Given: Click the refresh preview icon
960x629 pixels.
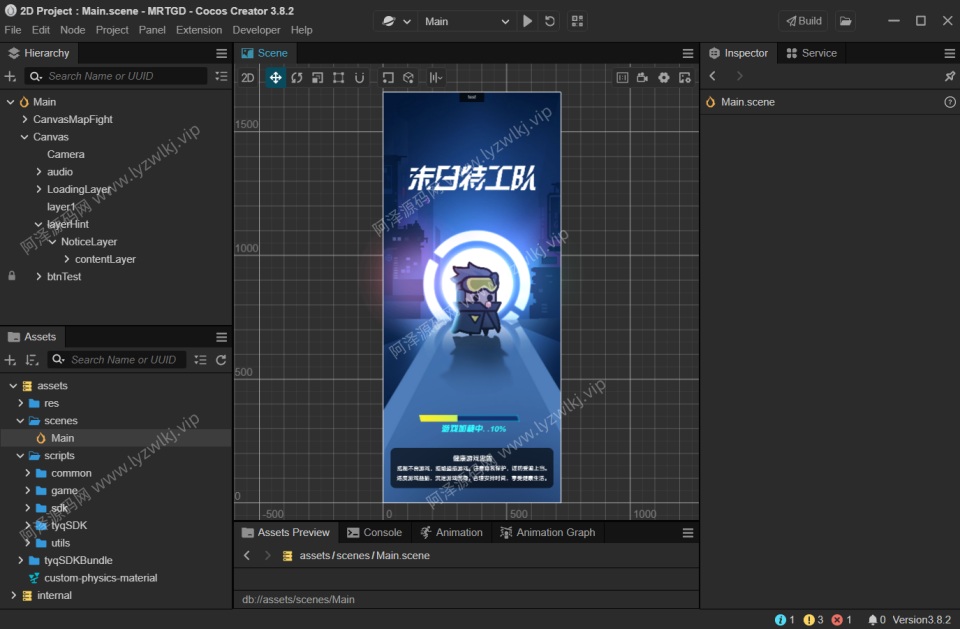Looking at the screenshot, I should [550, 21].
